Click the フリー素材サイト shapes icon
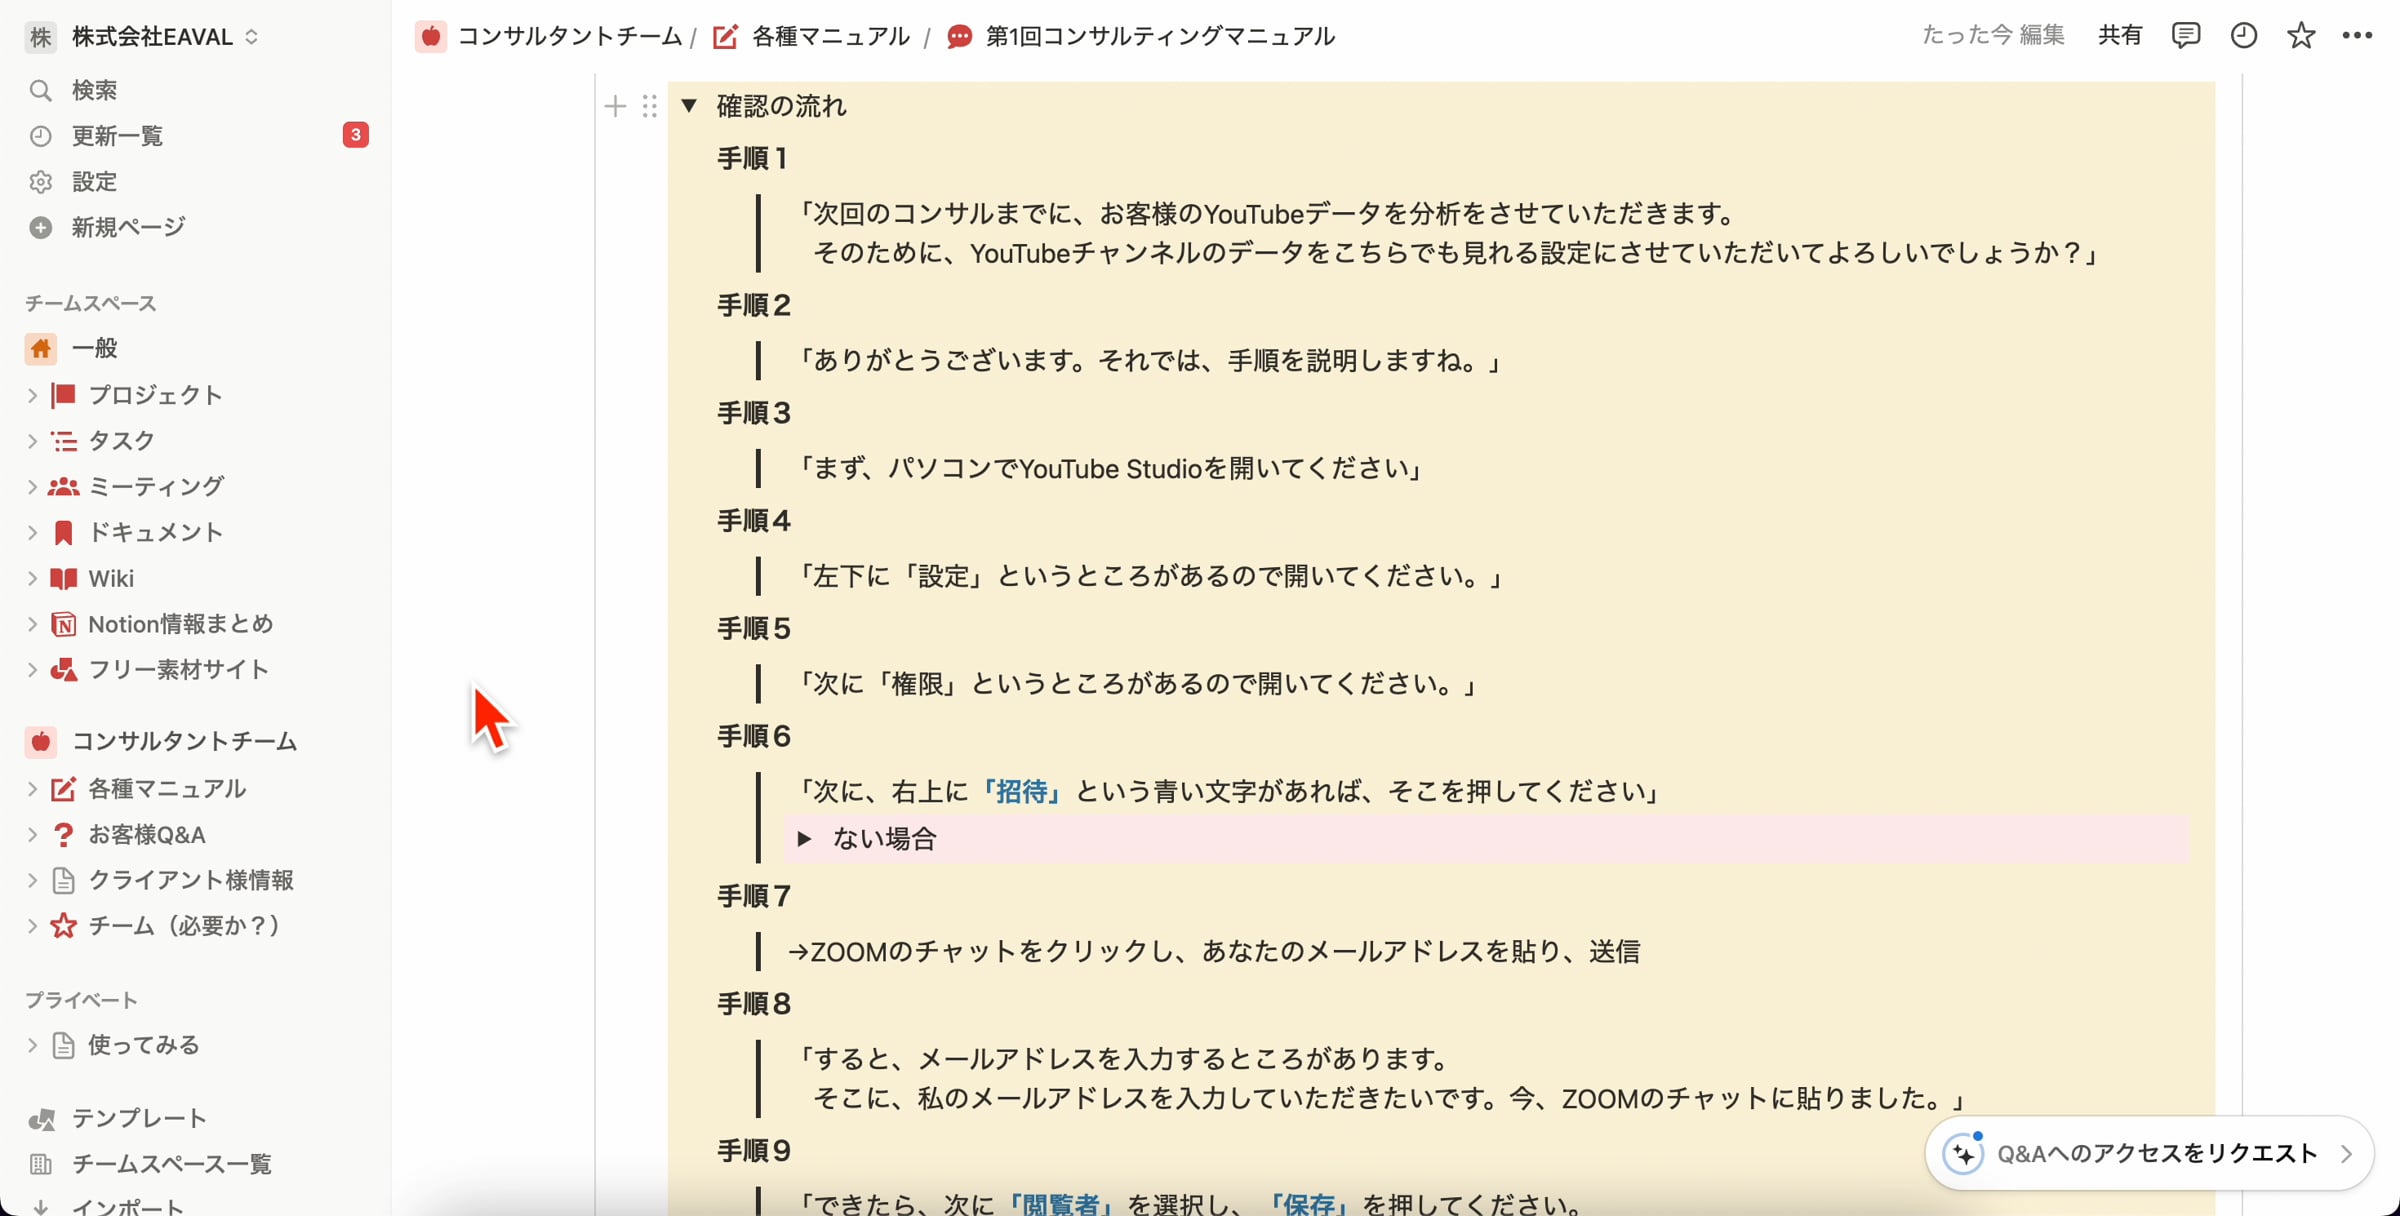Screen dimensions: 2400x1216 (x=63, y=670)
